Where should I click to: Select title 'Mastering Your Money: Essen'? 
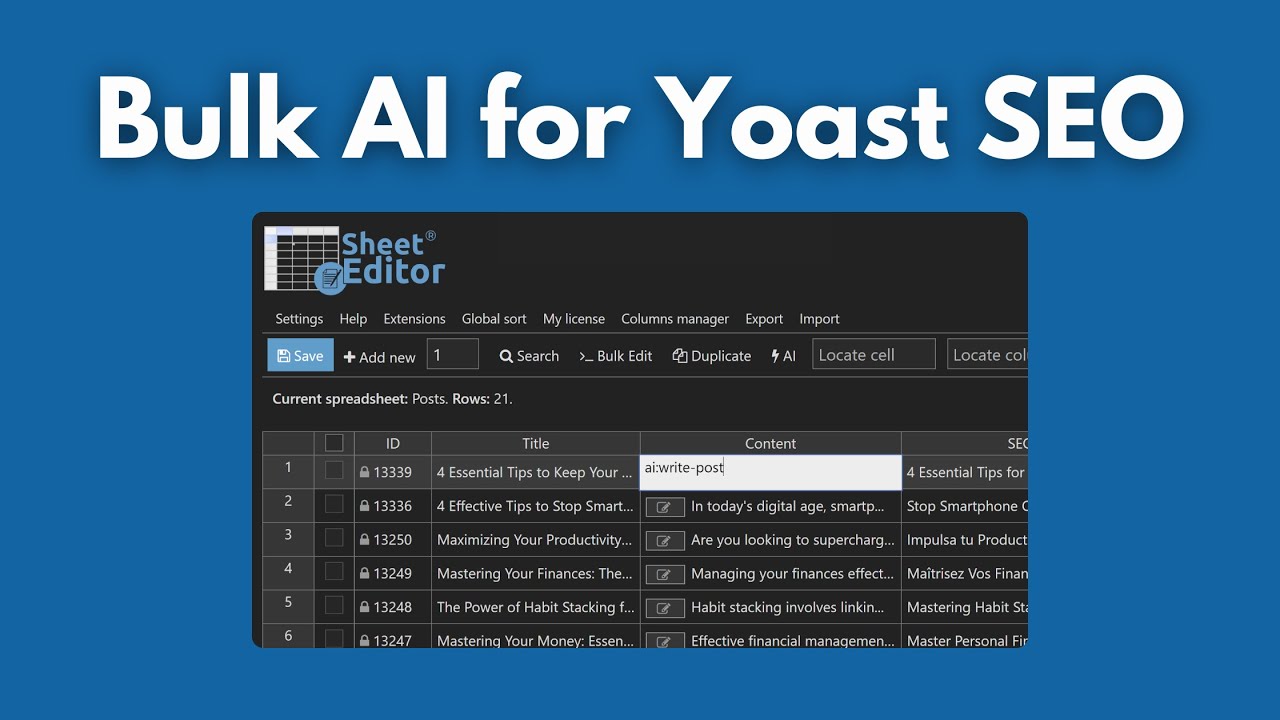[x=535, y=637]
